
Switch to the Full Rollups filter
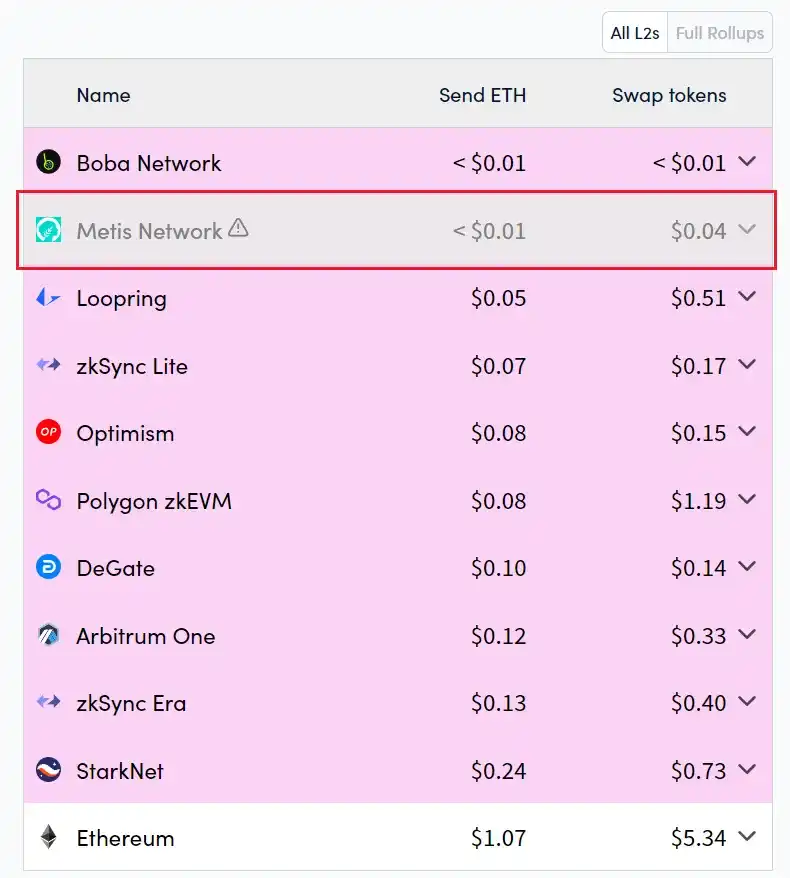point(720,33)
